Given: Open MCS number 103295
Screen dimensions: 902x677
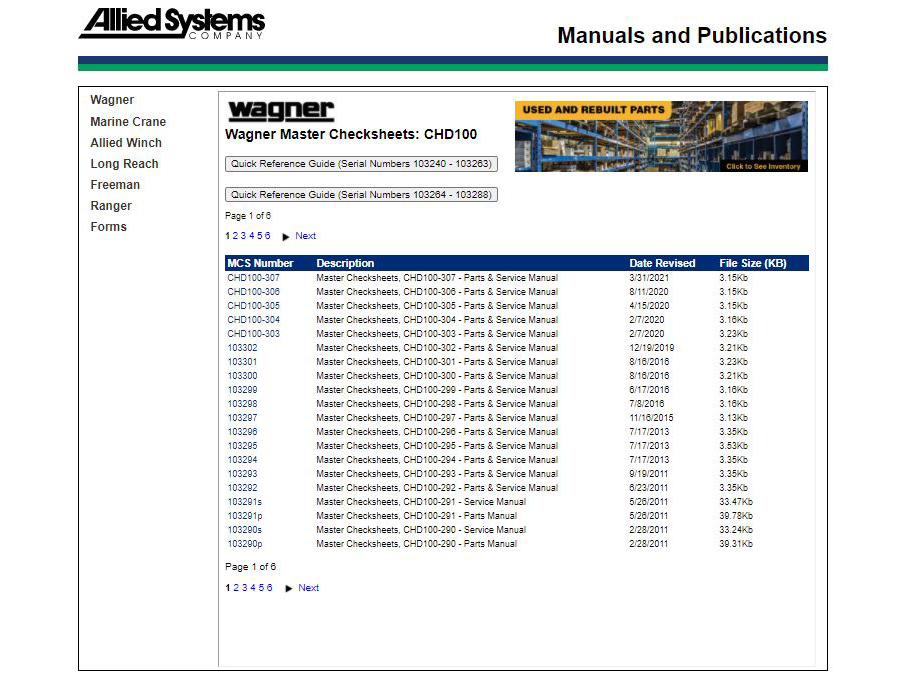Looking at the screenshot, I should click(243, 446).
